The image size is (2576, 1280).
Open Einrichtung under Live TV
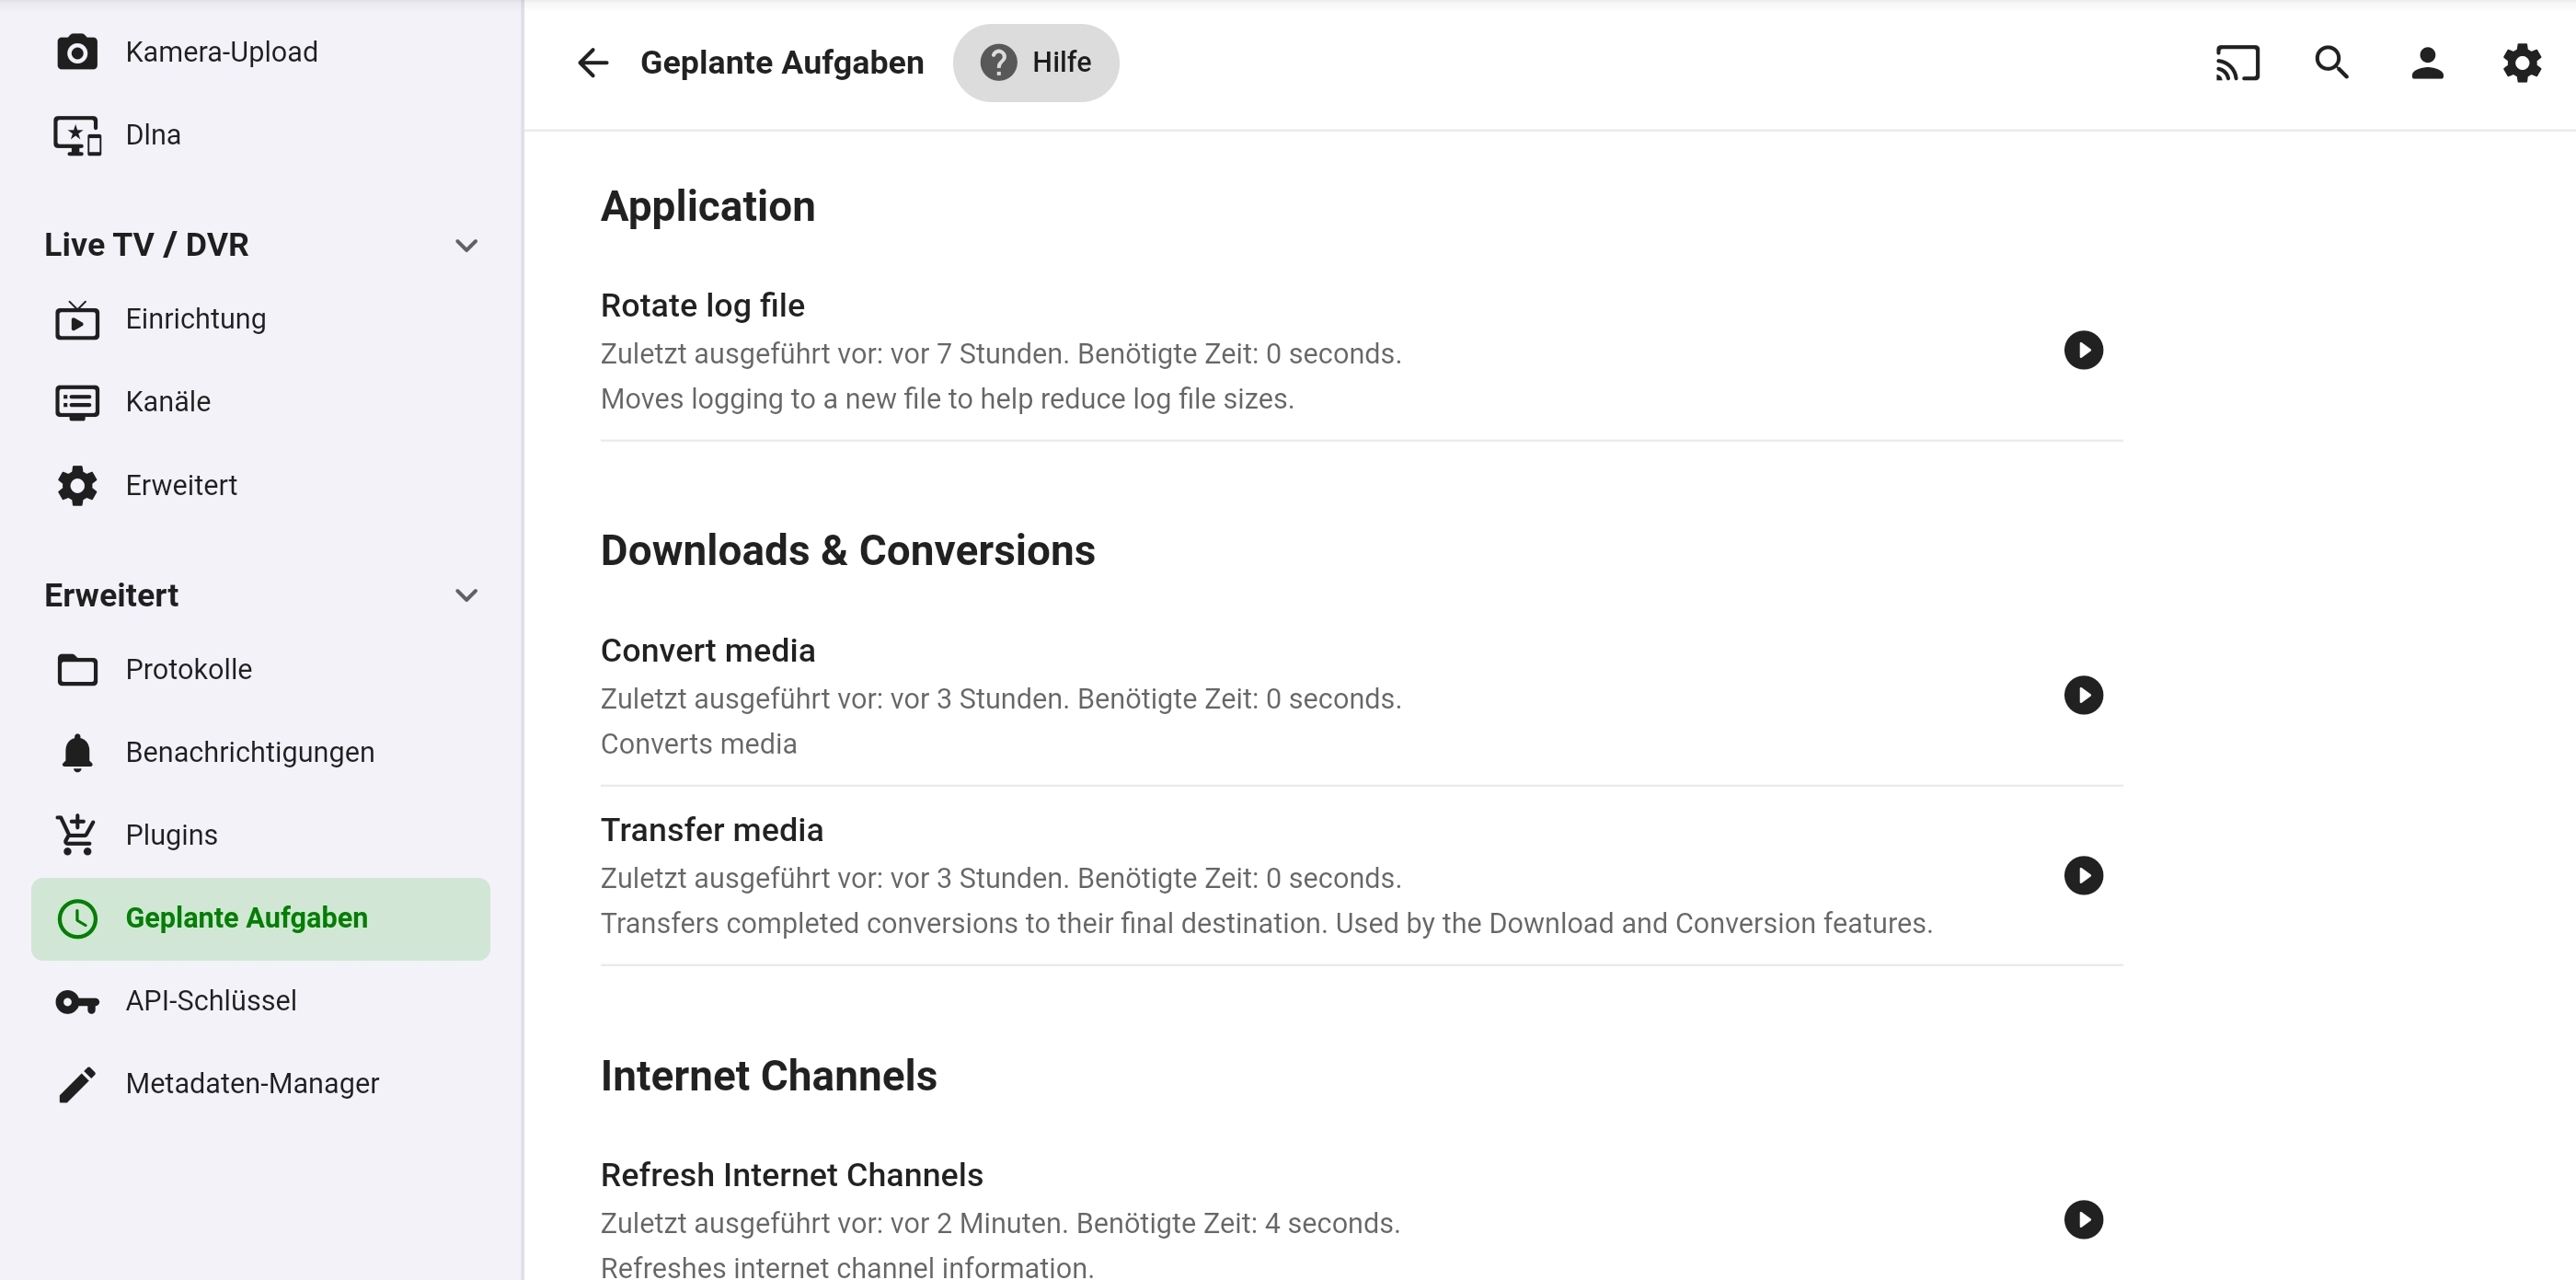(x=260, y=320)
